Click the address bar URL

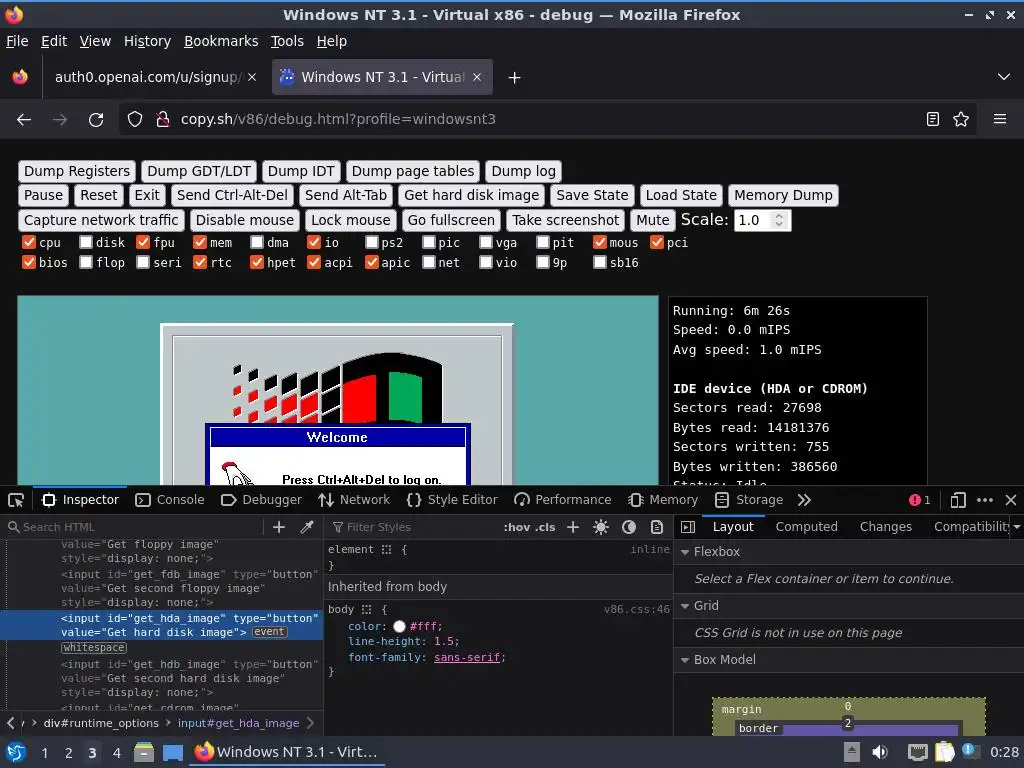pyautogui.click(x=338, y=120)
